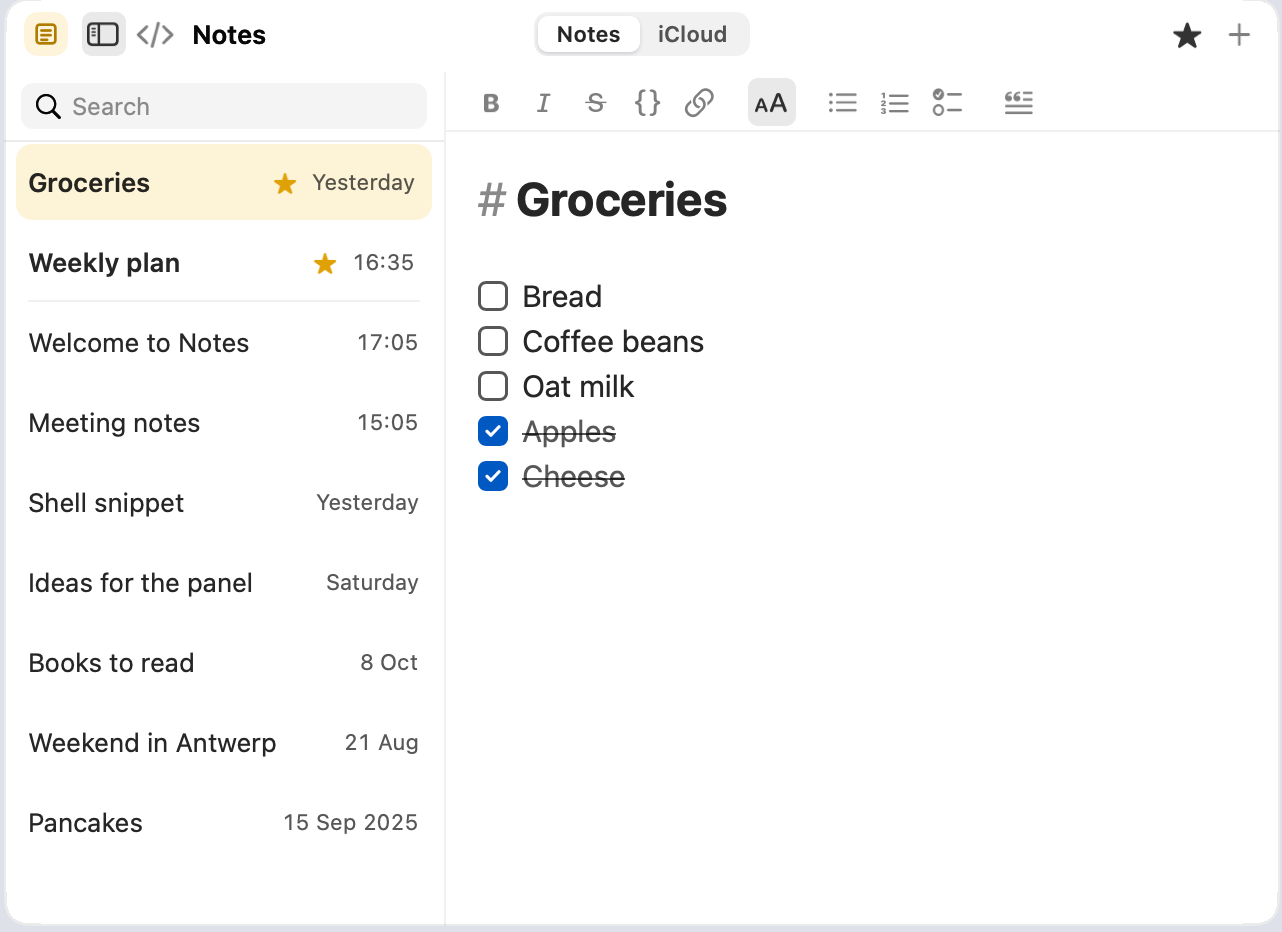Insert a link with chain icon
1282x932 pixels.
699,102
